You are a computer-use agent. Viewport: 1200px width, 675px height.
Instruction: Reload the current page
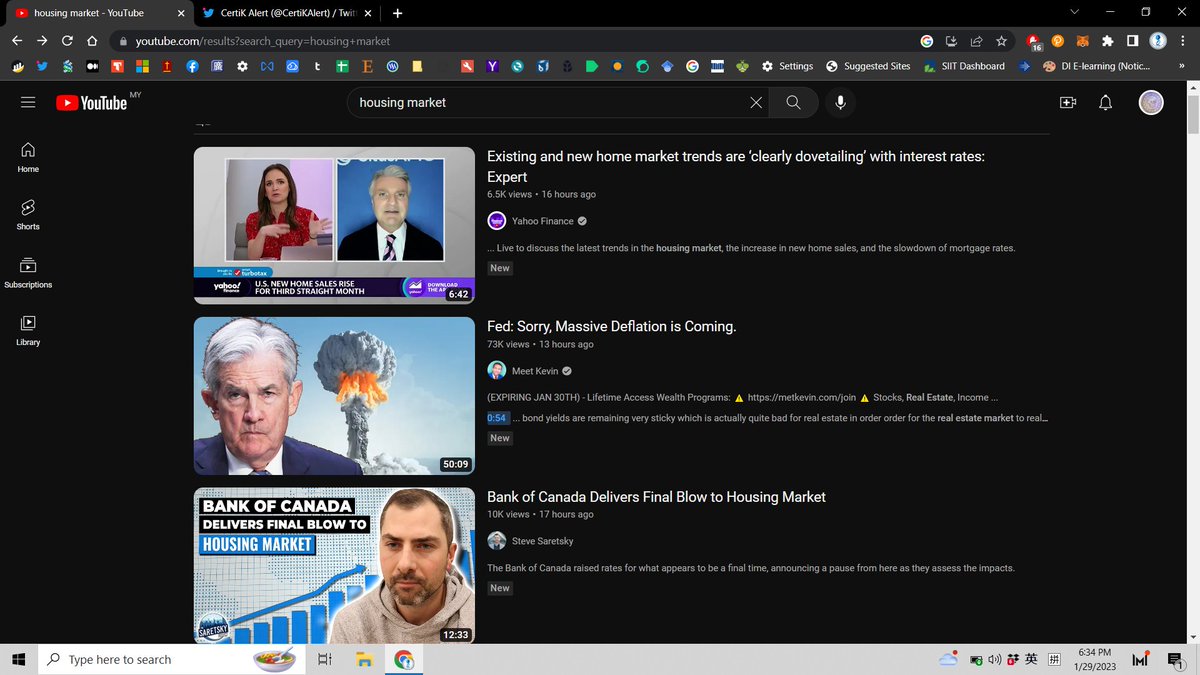67,41
